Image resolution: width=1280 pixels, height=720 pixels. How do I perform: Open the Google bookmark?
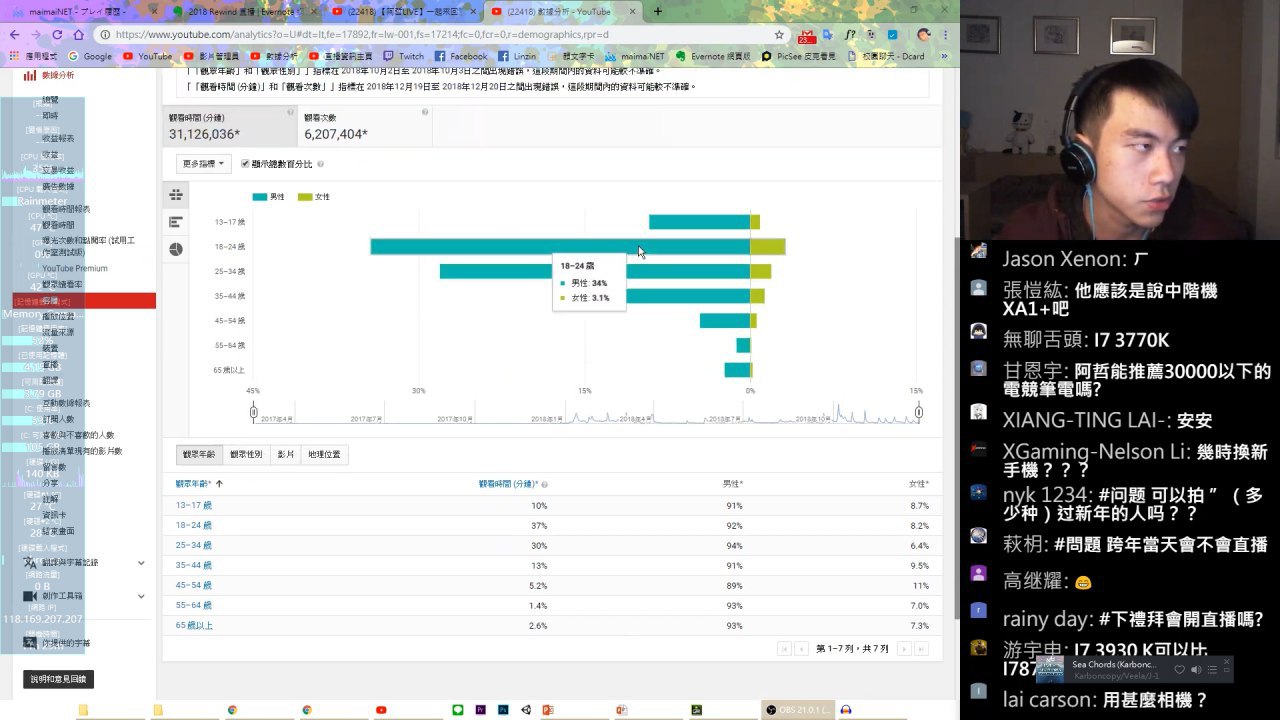click(89, 57)
